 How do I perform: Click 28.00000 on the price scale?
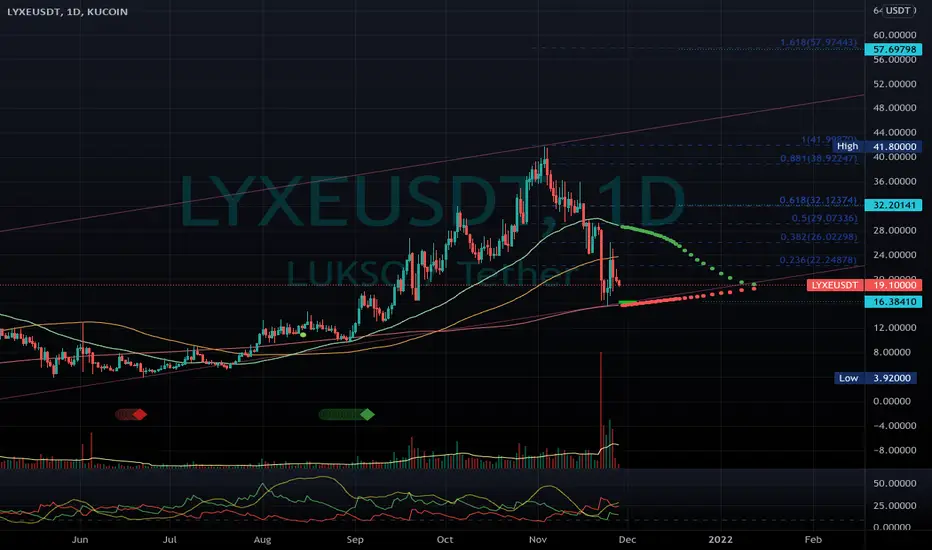point(895,231)
